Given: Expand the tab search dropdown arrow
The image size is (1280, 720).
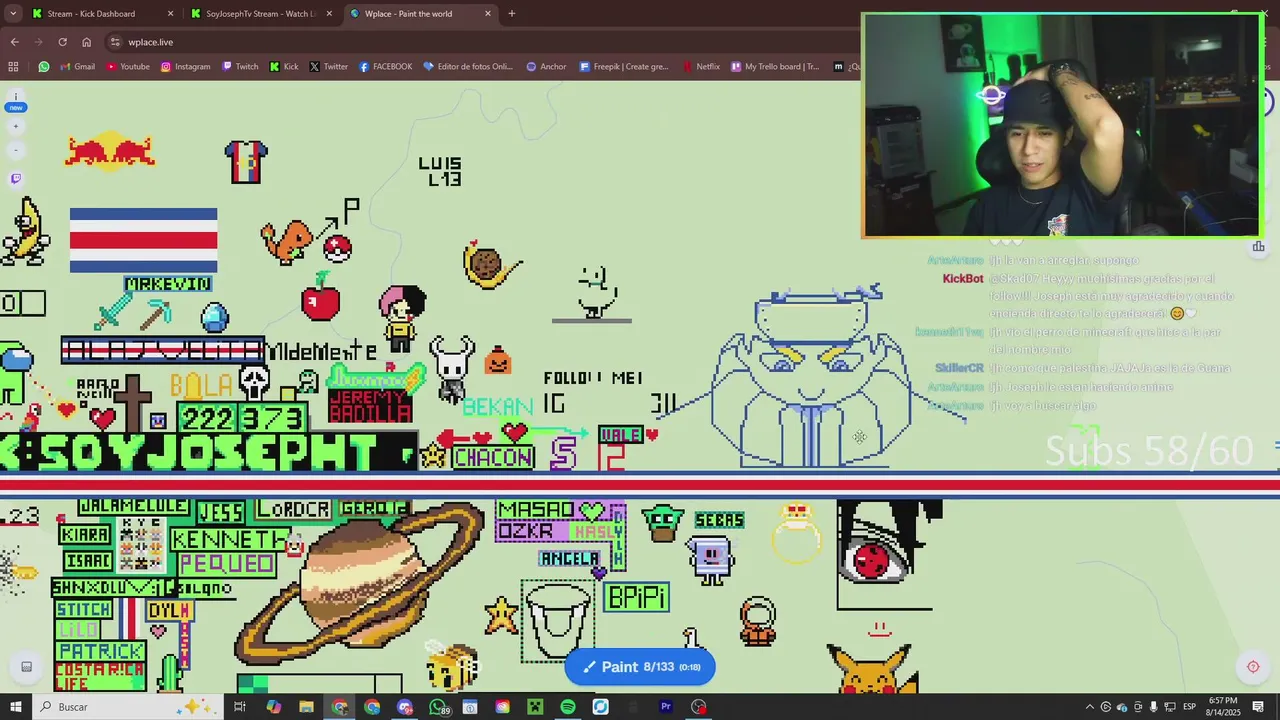Looking at the screenshot, I should [13, 14].
